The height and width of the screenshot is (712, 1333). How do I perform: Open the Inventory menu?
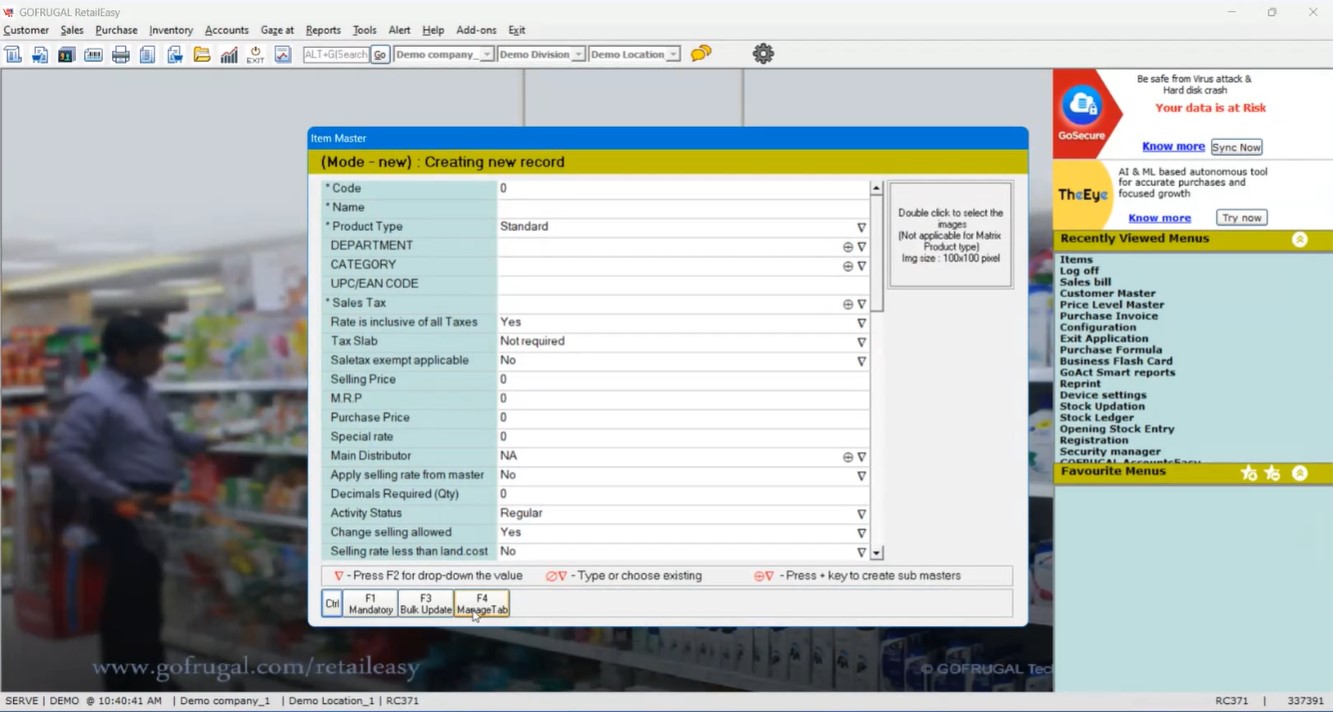(171, 30)
